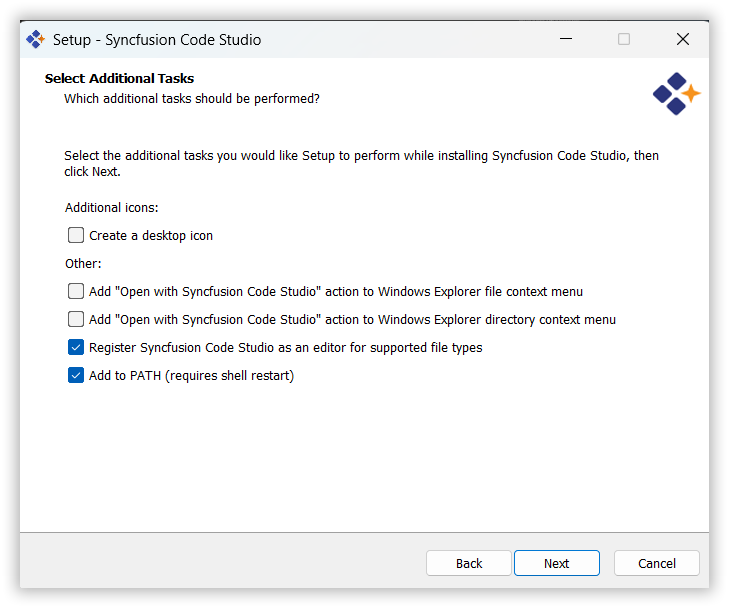Viewport: 729px width, 608px height.
Task: Close the Setup dialog with the X
Action: [683, 40]
